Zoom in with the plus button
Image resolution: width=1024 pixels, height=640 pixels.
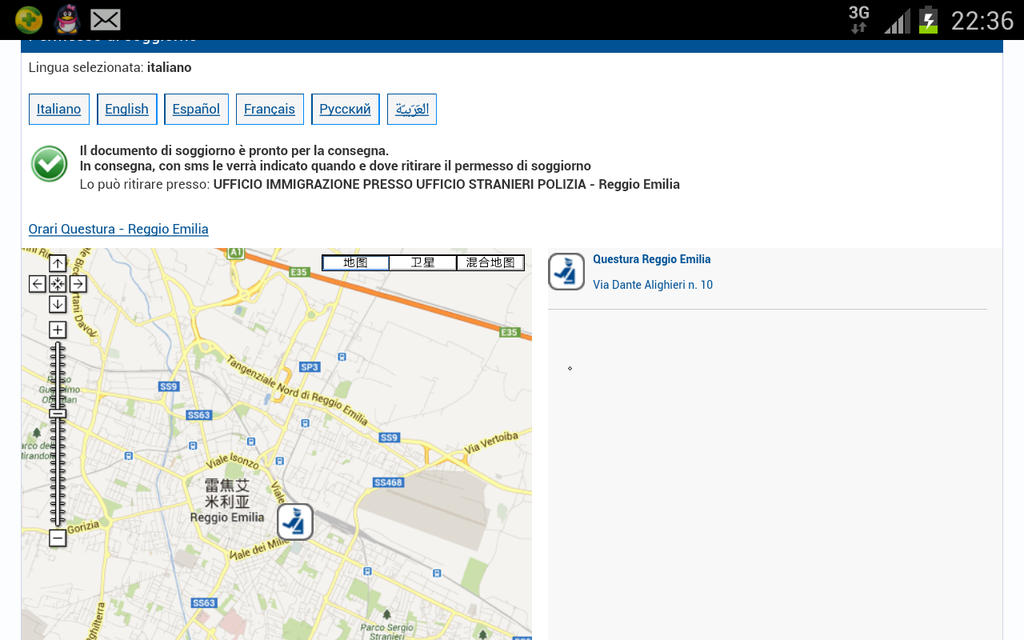(x=57, y=330)
